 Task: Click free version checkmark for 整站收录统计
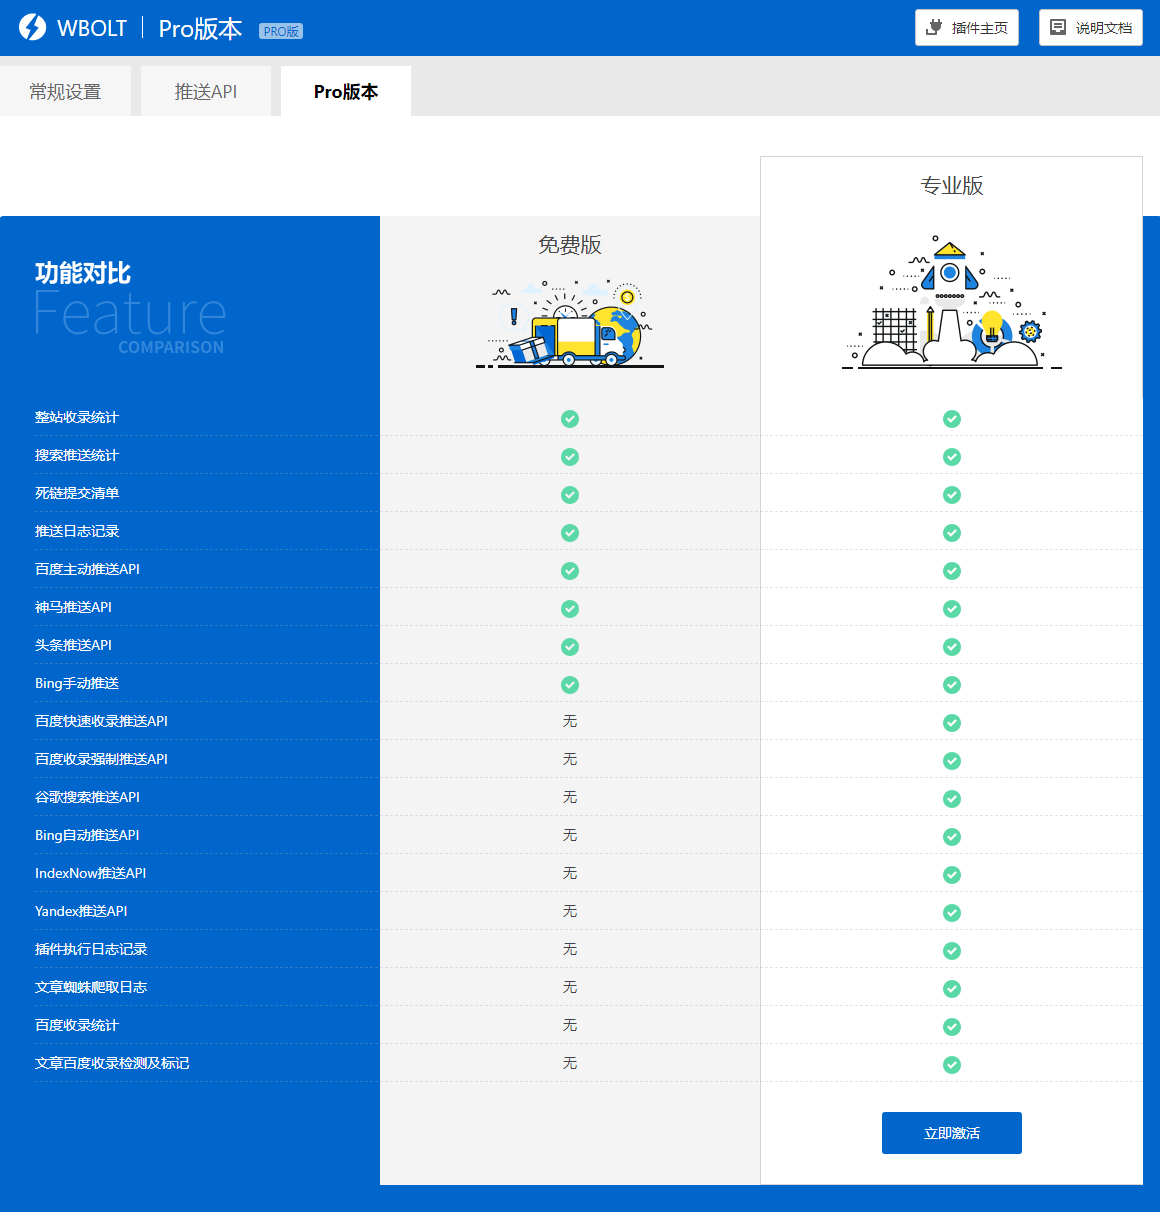(x=570, y=419)
